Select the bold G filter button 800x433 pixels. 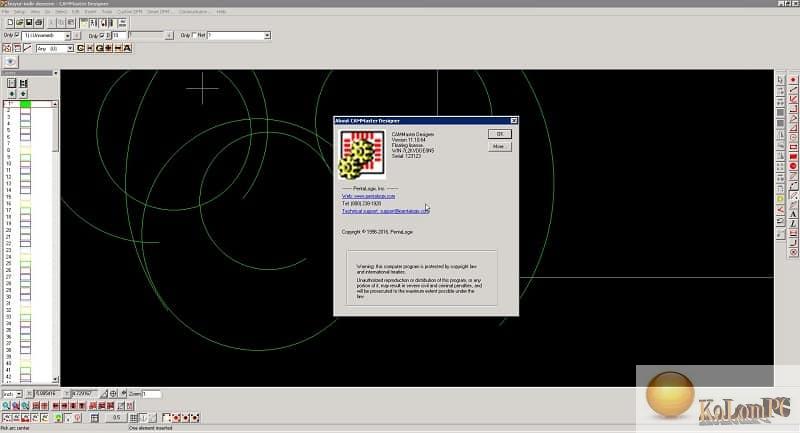(x=99, y=48)
